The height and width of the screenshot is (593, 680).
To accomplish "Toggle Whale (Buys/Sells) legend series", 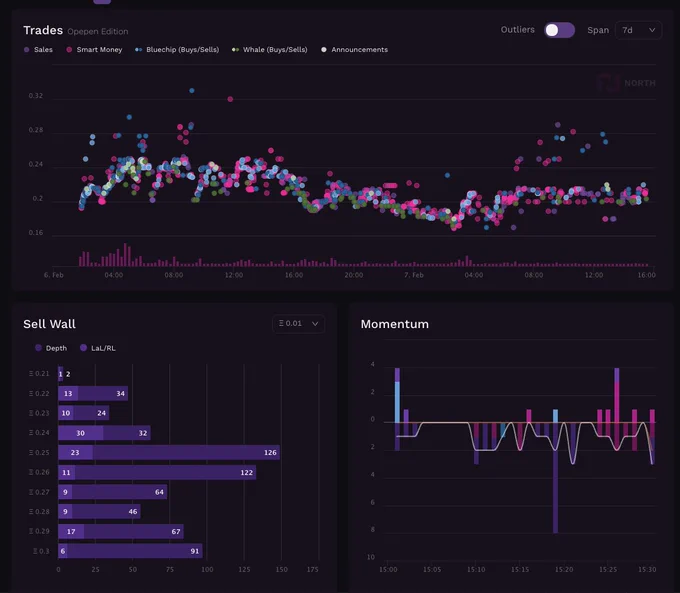I will coord(270,49).
